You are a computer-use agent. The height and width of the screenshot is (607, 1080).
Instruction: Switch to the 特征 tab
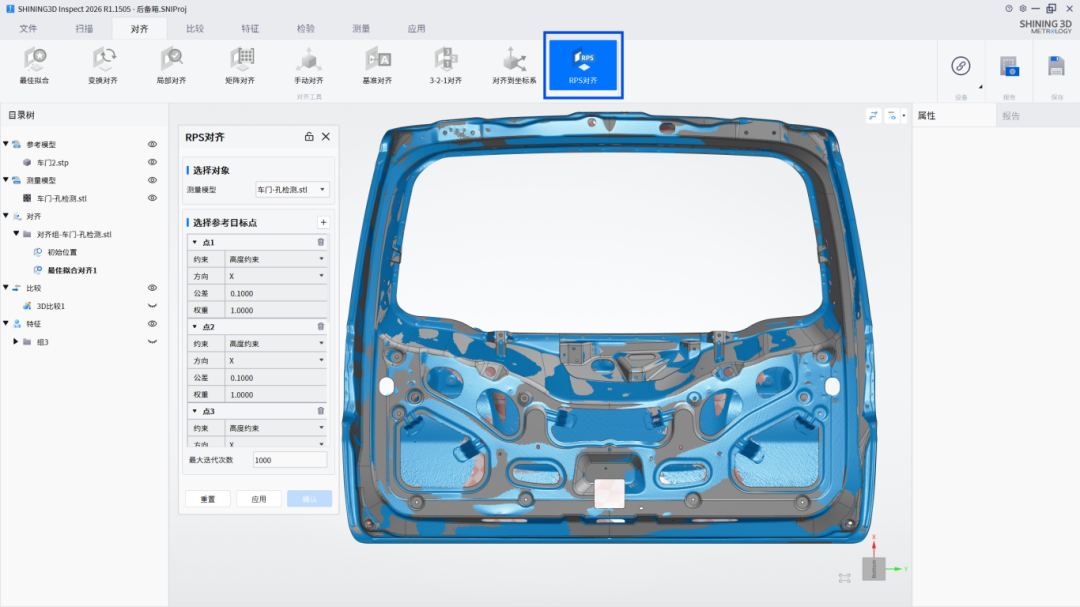coord(250,29)
